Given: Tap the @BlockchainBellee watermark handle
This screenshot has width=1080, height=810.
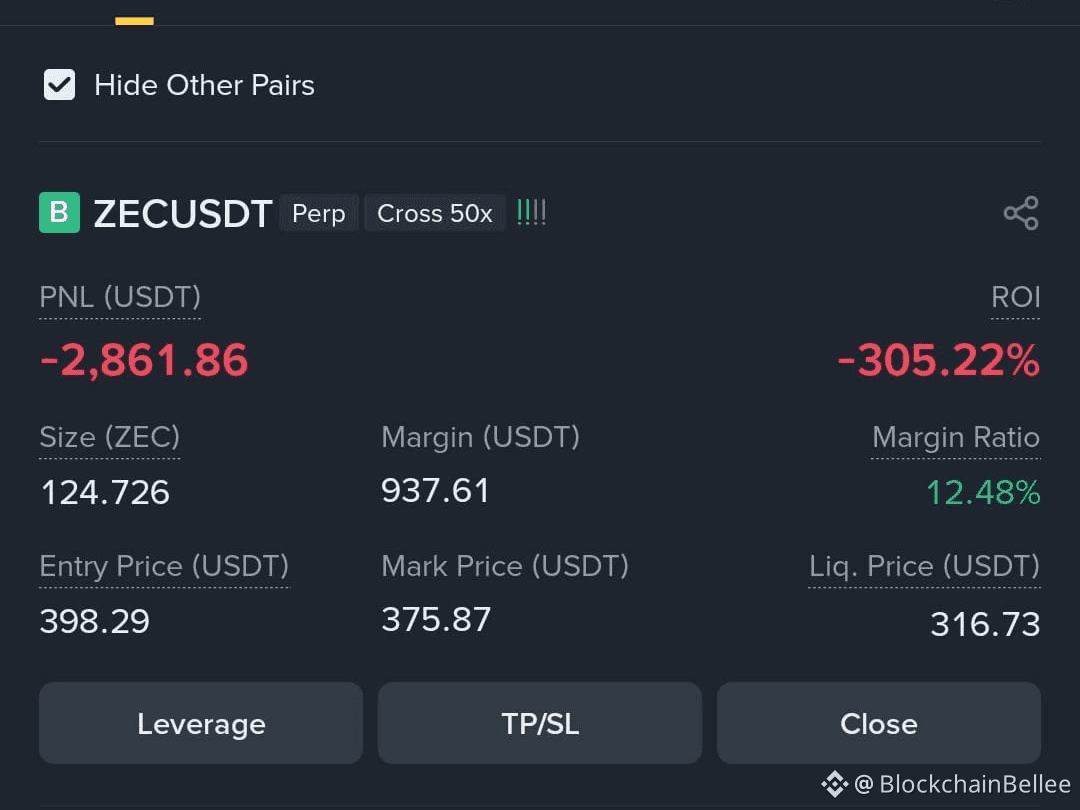Looking at the screenshot, I should (962, 784).
